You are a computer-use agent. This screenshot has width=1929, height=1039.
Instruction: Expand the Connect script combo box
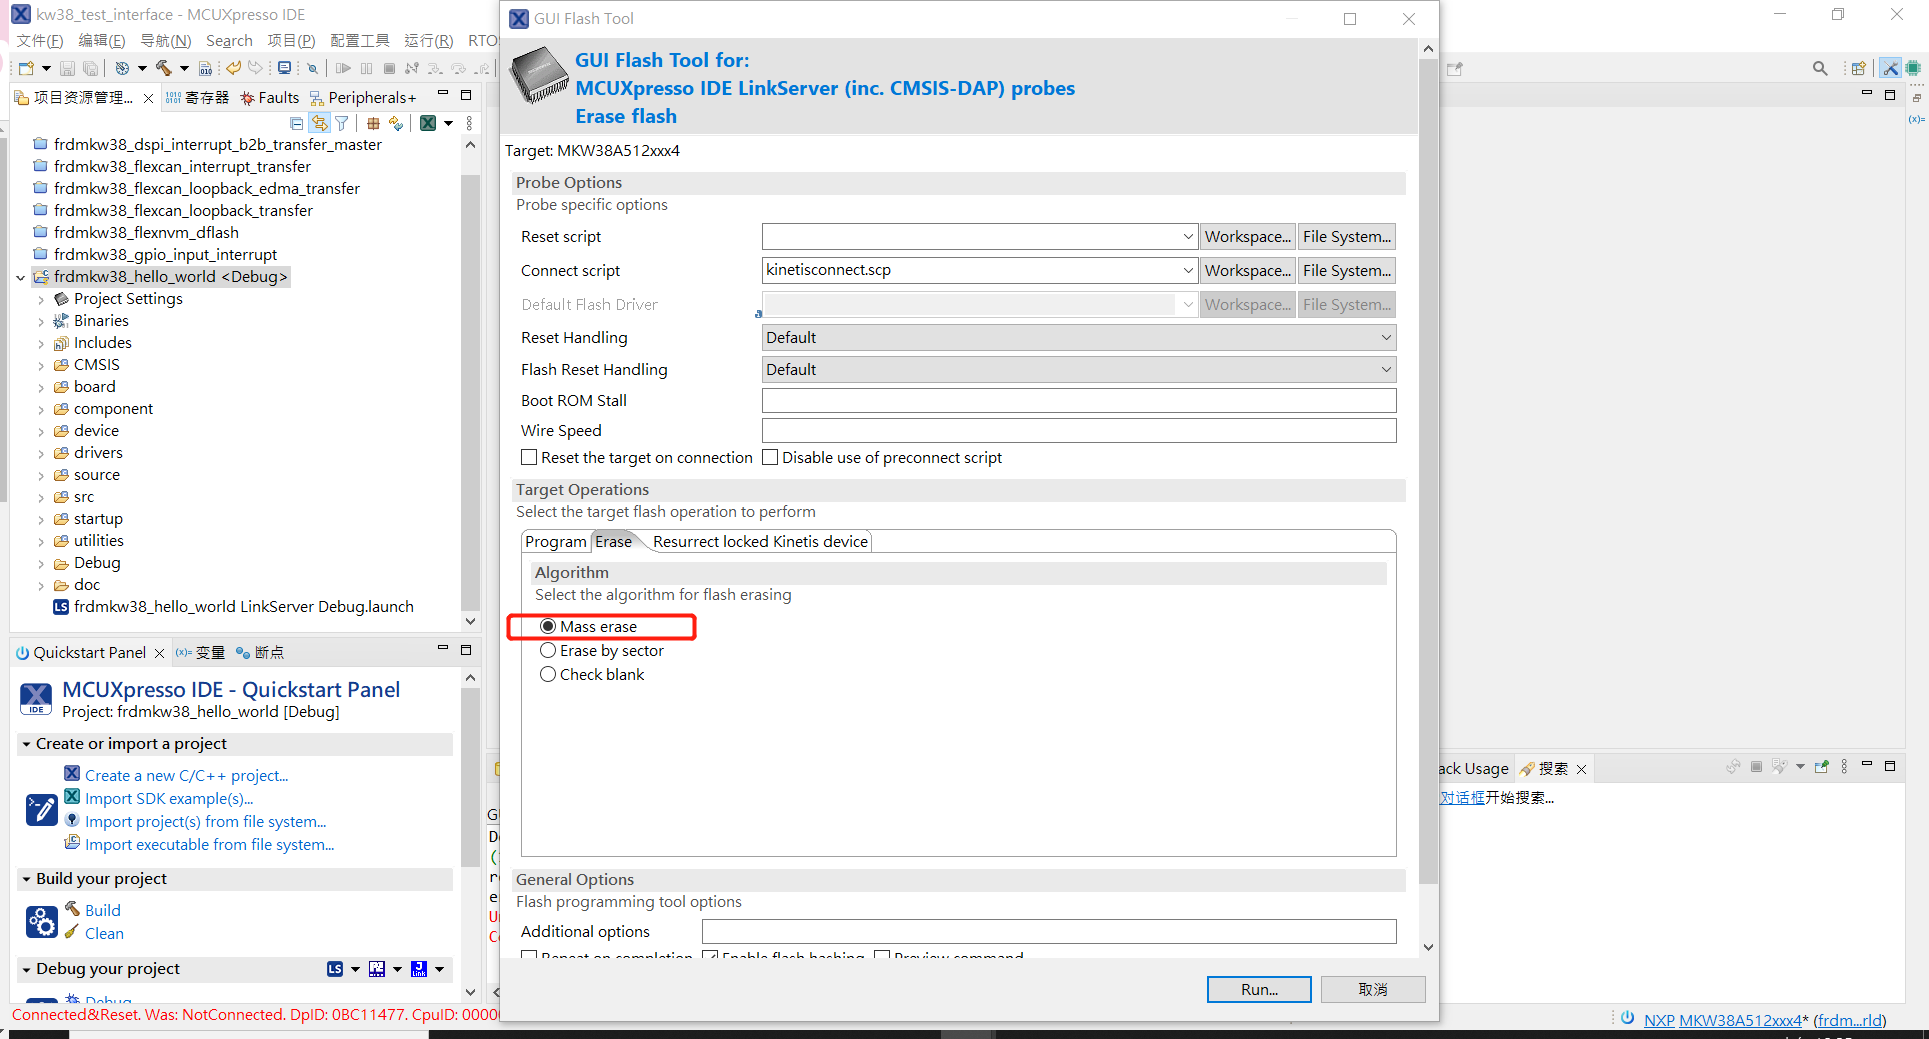pos(1186,270)
